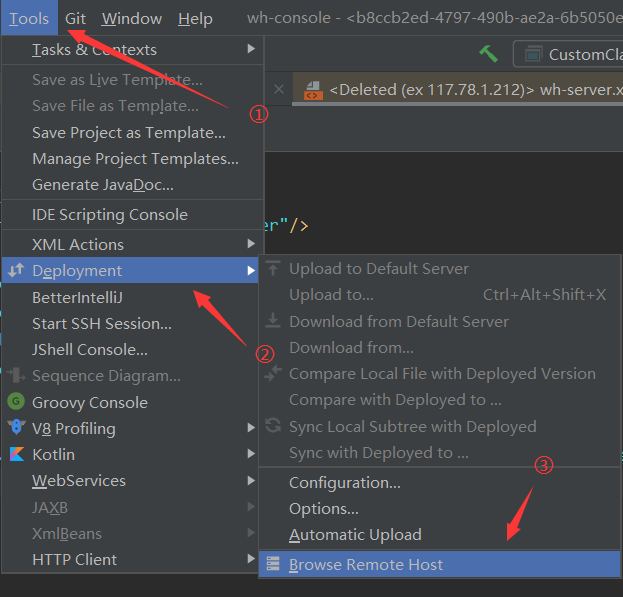Click the V8 Profiling icon
The image size is (623, 597).
(x=16, y=427)
